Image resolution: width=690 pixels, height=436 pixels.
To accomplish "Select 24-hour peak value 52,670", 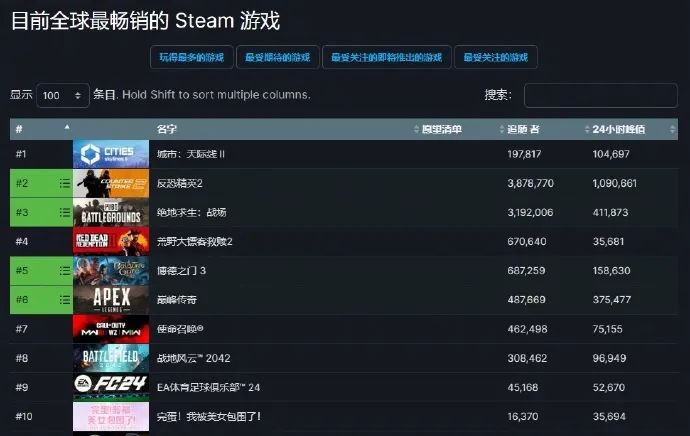I will (x=609, y=388).
